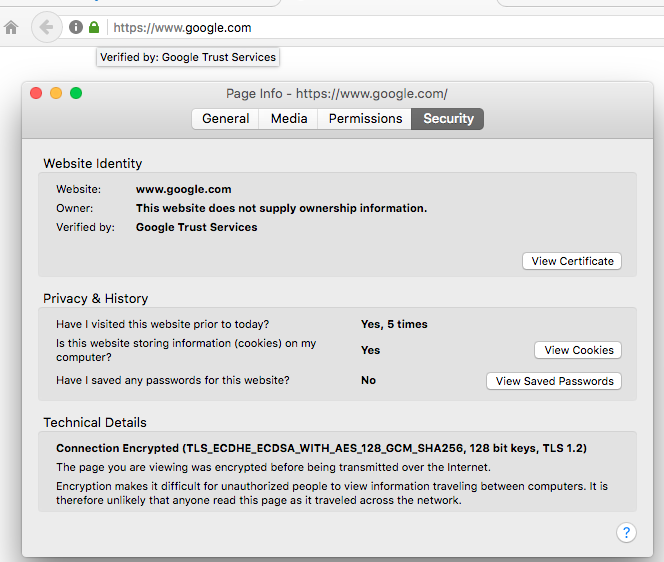
Task: Minimize Page Info window using yellow button
Action: pos(56,93)
